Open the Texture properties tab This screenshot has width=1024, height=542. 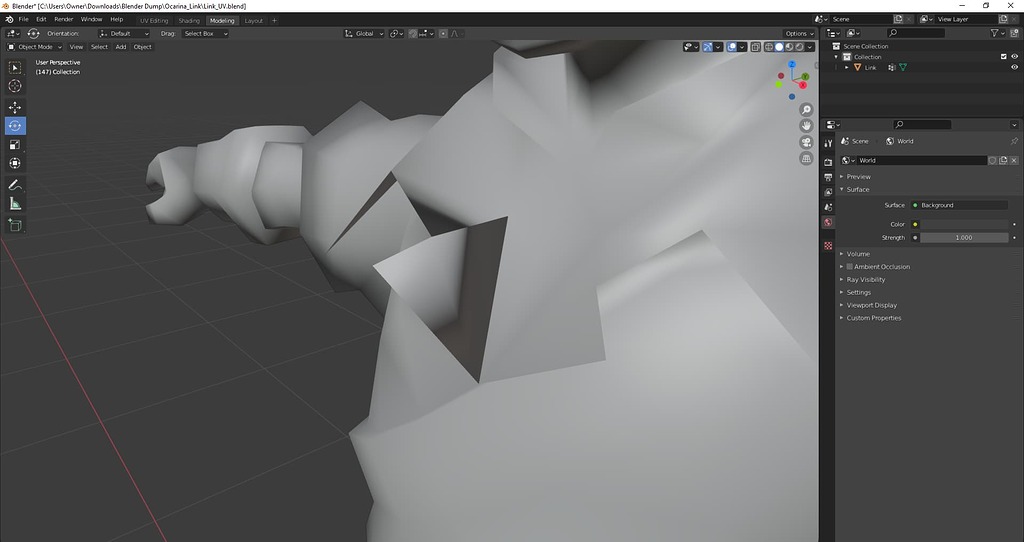[828, 246]
